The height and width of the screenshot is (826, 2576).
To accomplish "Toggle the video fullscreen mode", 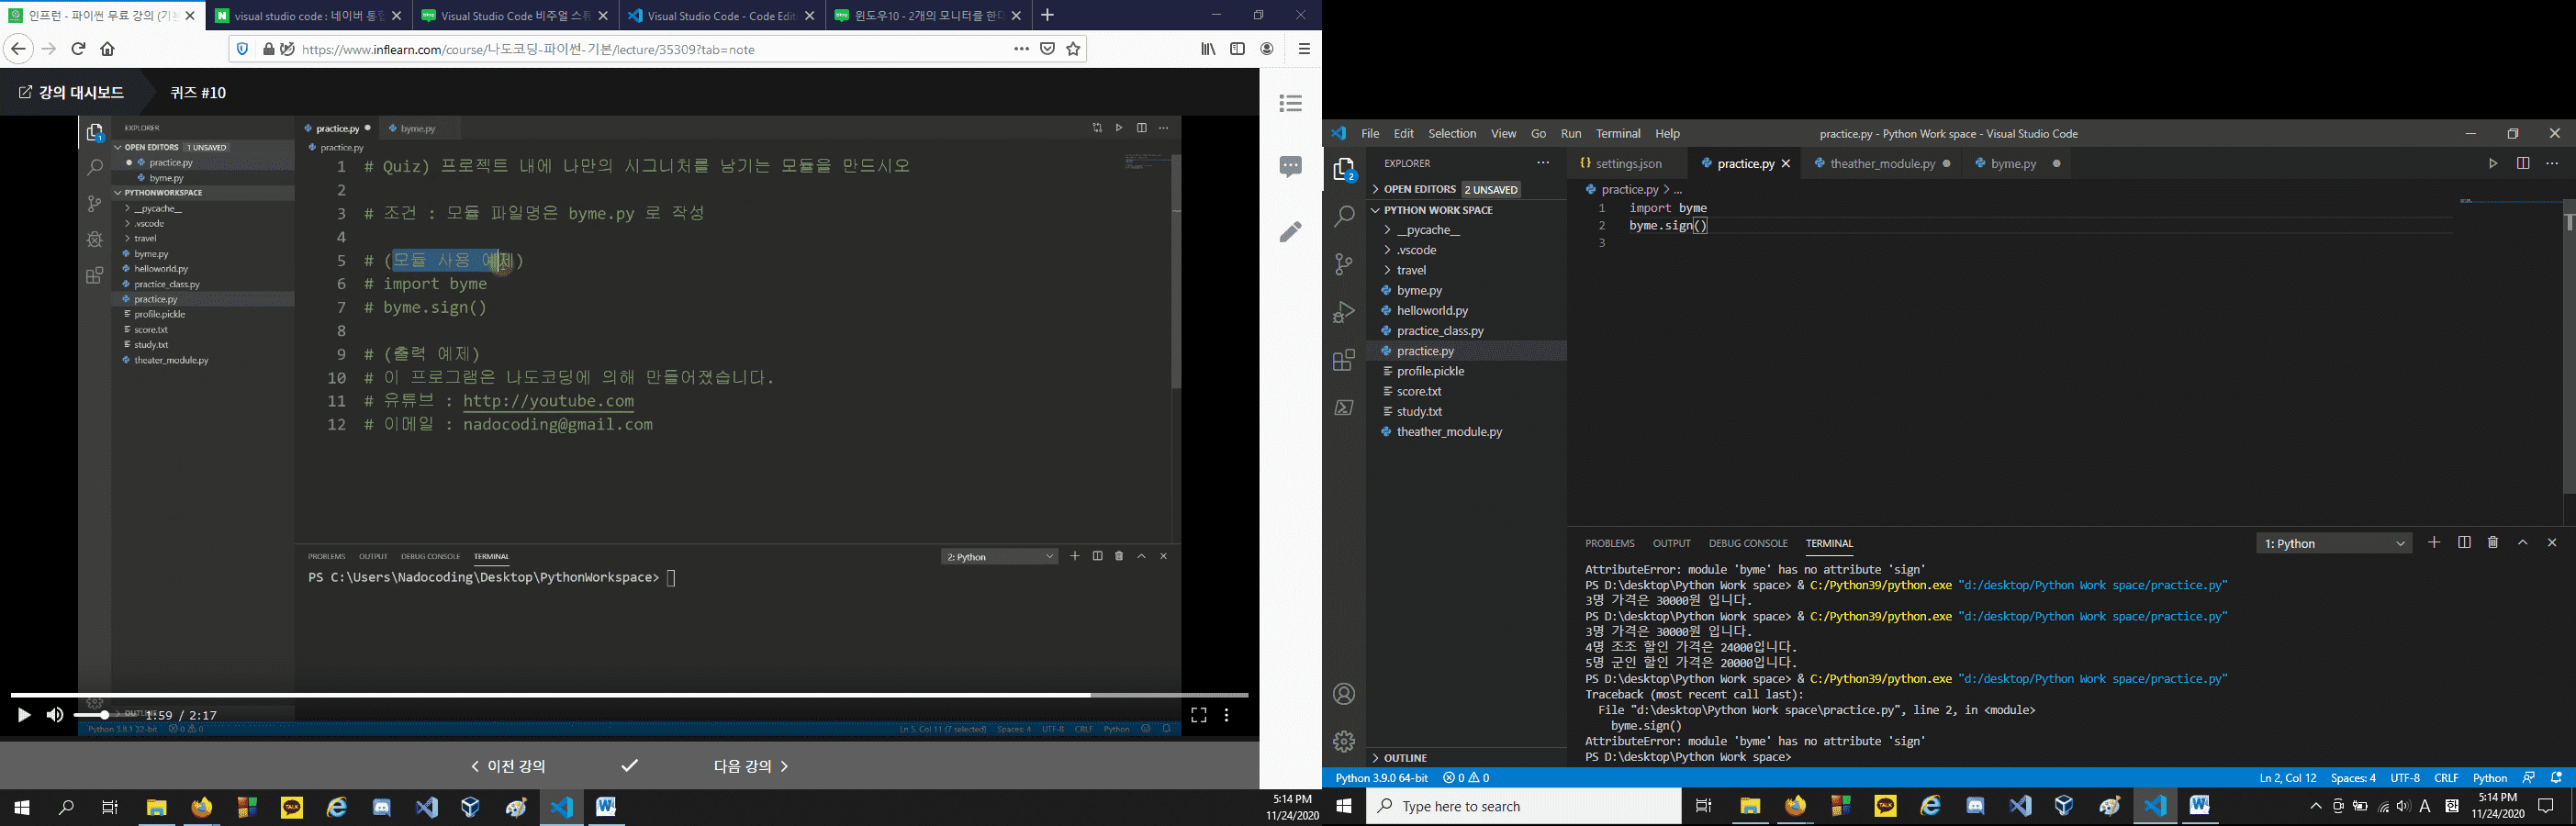I will pos(1198,715).
